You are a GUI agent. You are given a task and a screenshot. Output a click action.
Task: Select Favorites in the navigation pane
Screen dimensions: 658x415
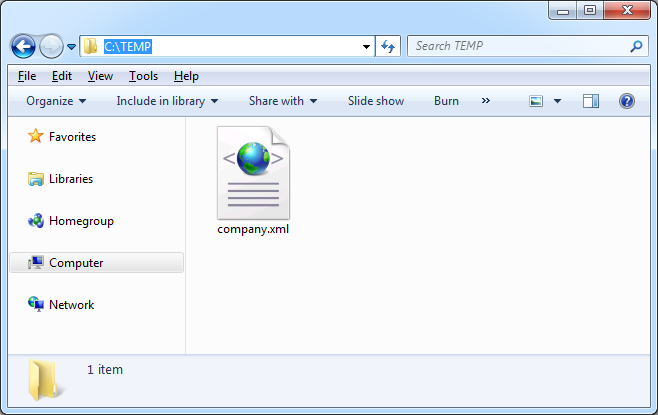point(72,137)
